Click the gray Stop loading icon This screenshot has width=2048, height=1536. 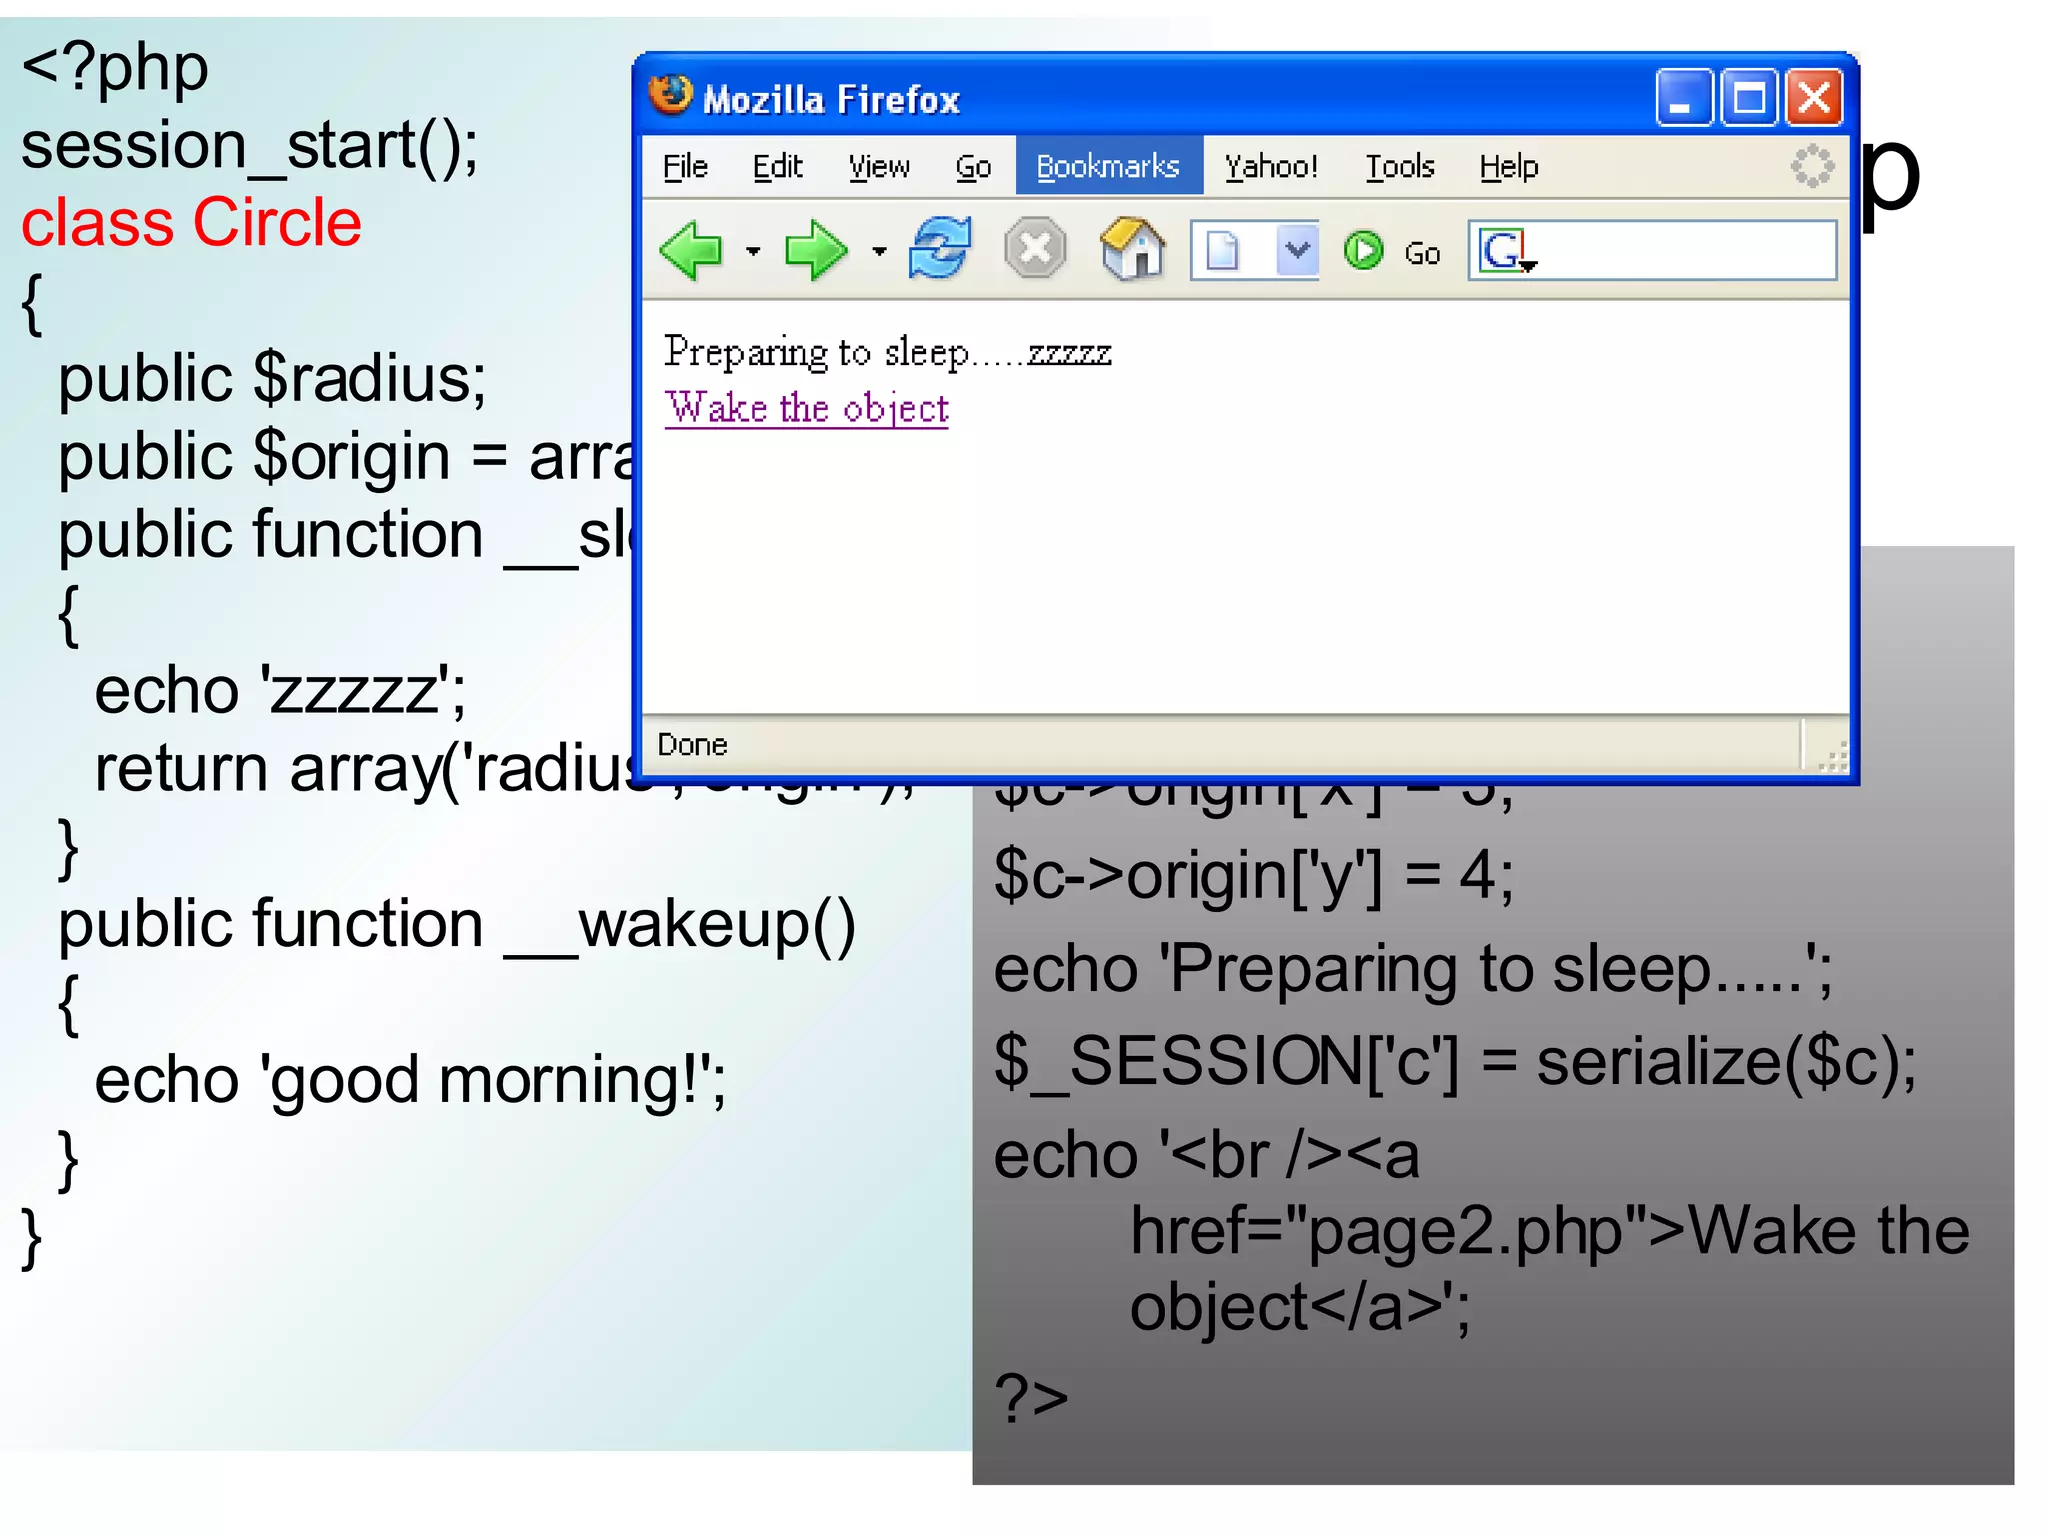[x=1035, y=248]
